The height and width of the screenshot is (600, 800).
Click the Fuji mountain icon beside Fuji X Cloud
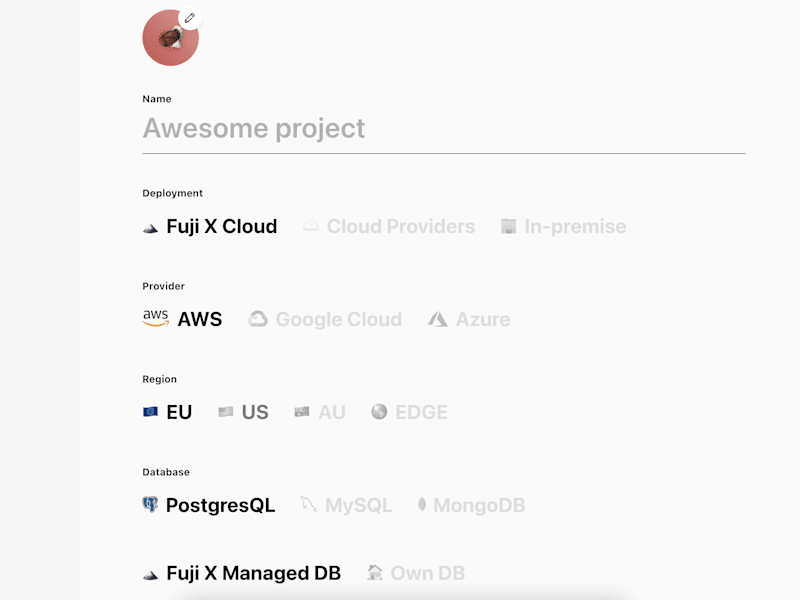pos(150,229)
